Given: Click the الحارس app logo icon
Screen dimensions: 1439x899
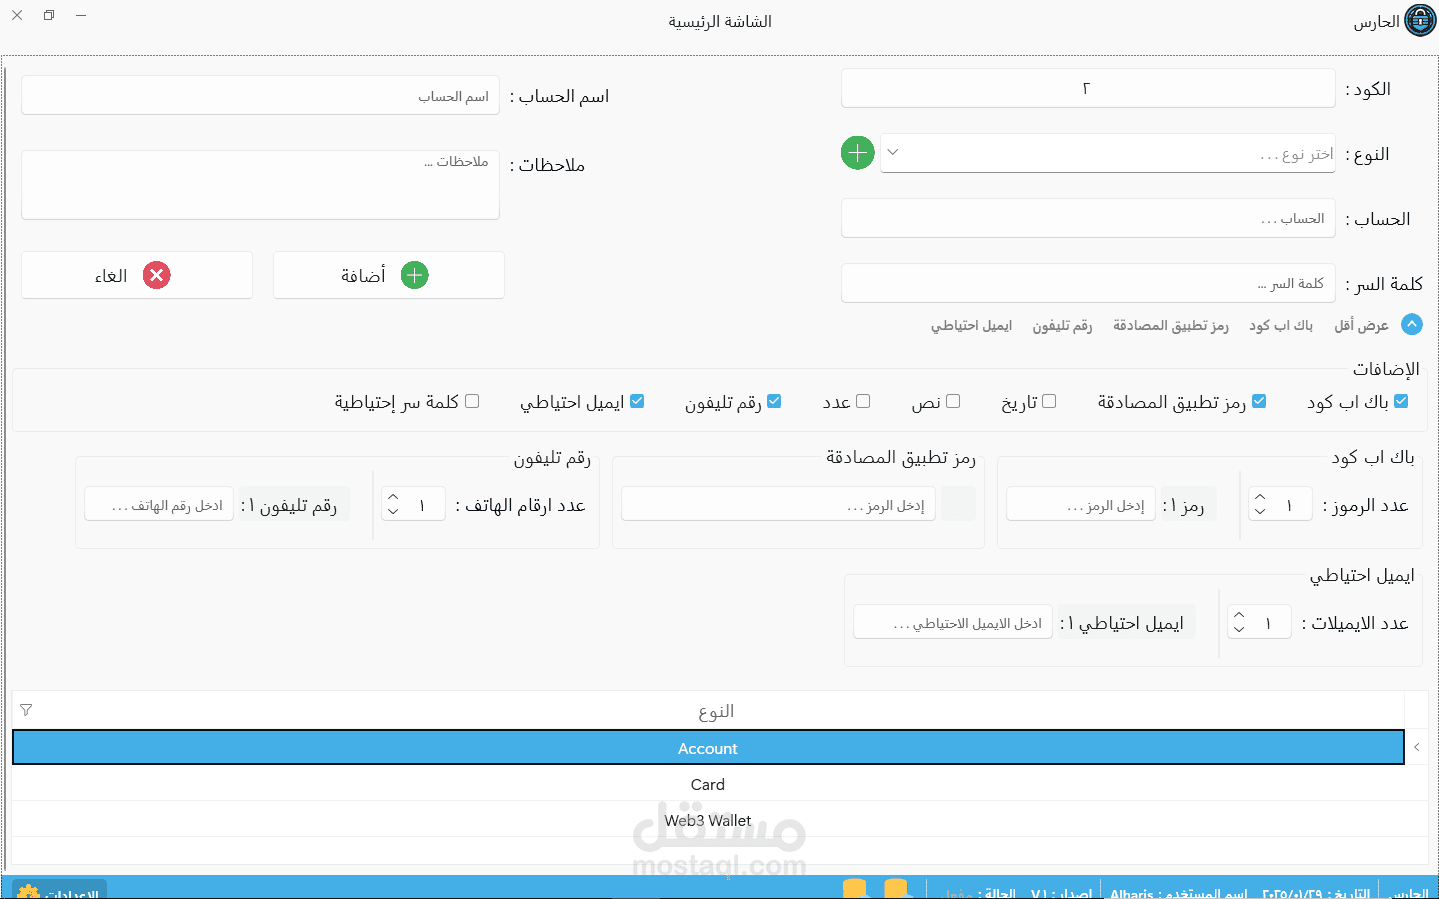Looking at the screenshot, I should pyautogui.click(x=1420, y=21).
